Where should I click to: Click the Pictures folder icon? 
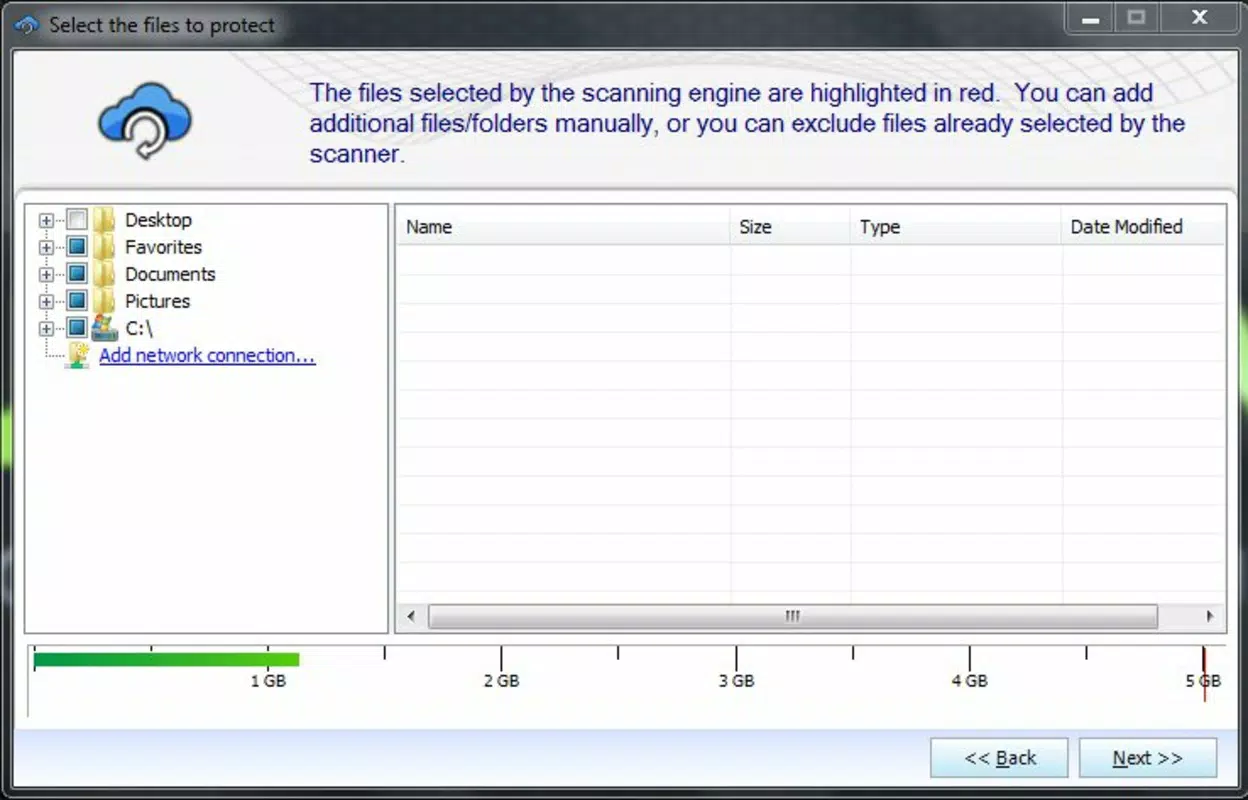pyautogui.click(x=104, y=301)
